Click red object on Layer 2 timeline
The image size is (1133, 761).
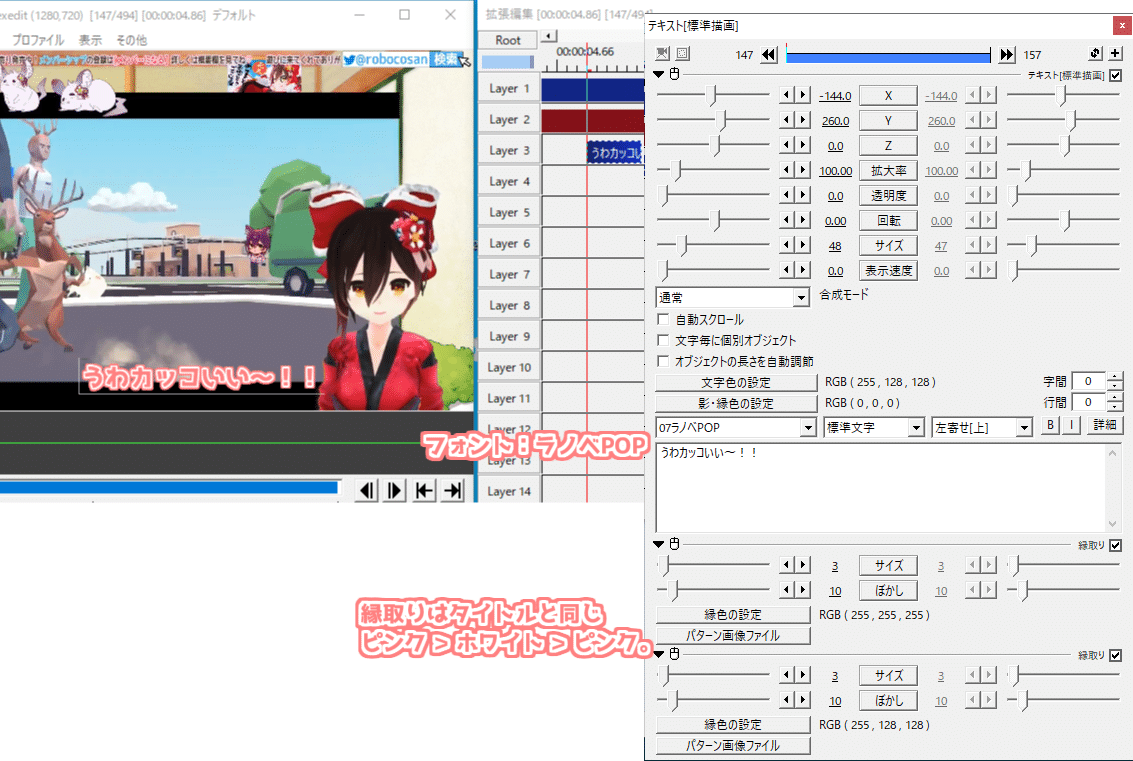(x=593, y=120)
